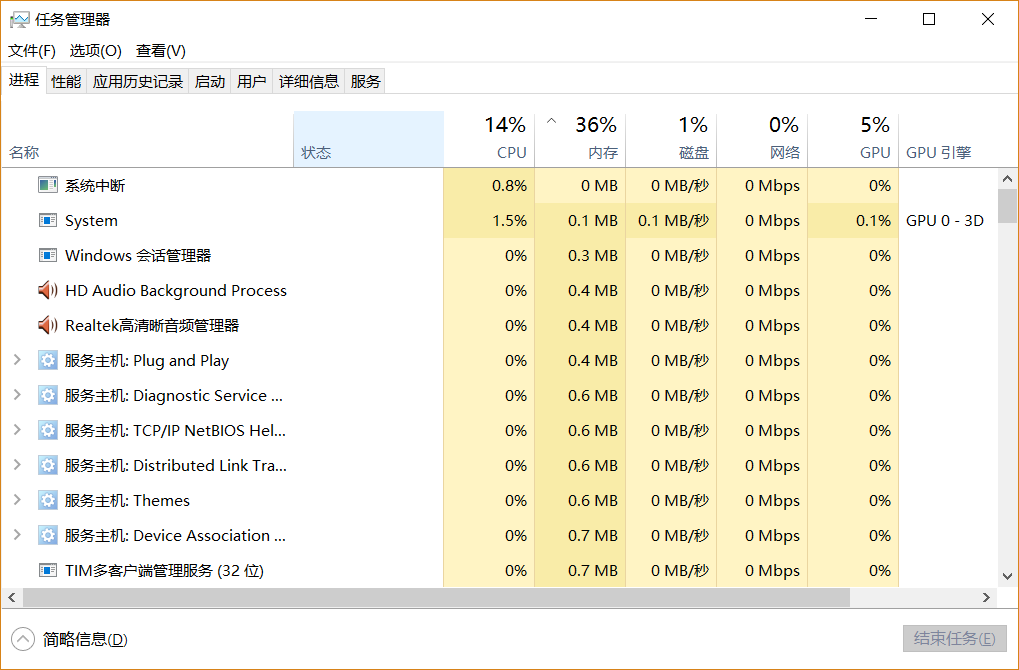Sort by the GPU column header
The image size is (1019, 670).
click(x=853, y=139)
